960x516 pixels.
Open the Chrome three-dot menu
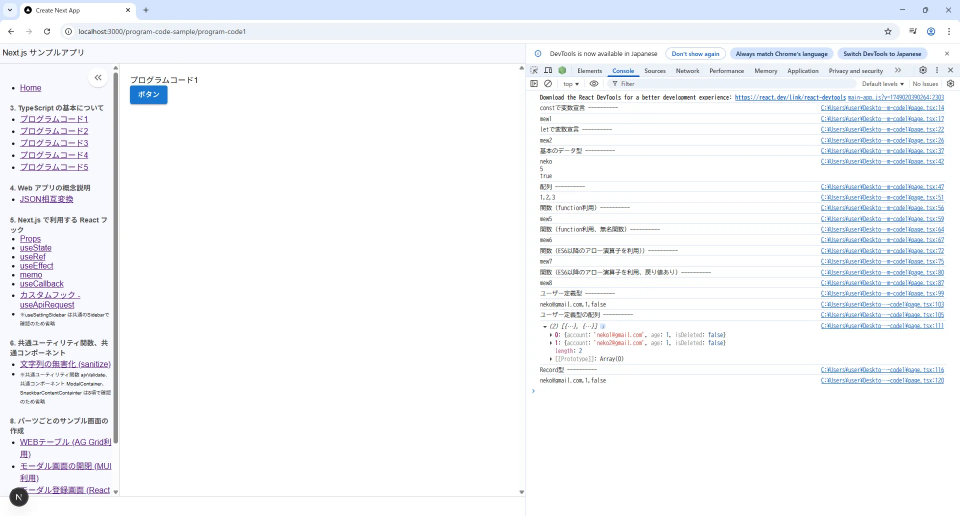click(x=949, y=31)
